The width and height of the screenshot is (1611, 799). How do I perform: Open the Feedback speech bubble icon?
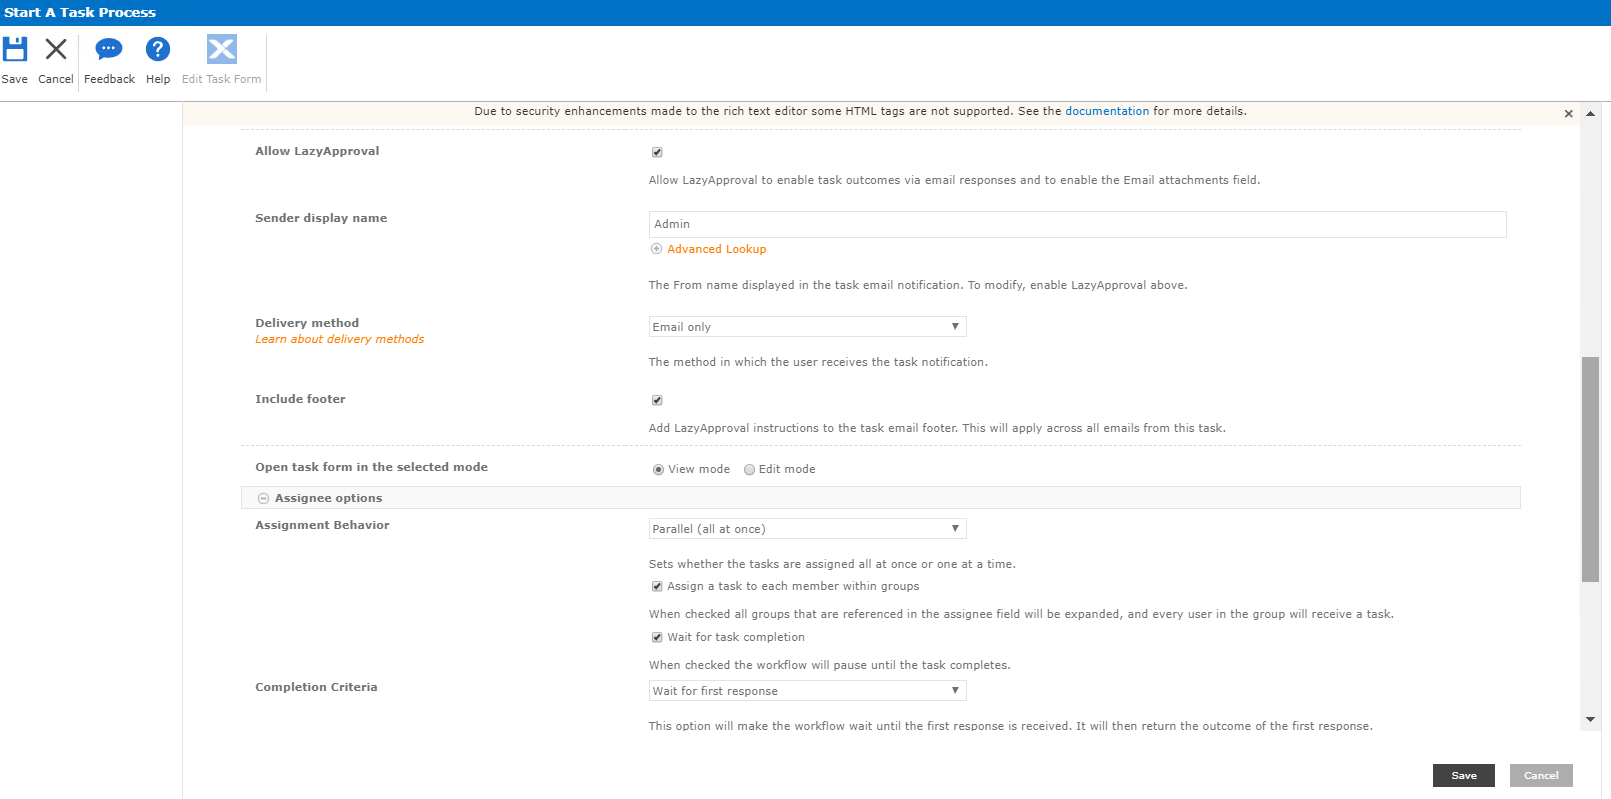[x=109, y=49]
